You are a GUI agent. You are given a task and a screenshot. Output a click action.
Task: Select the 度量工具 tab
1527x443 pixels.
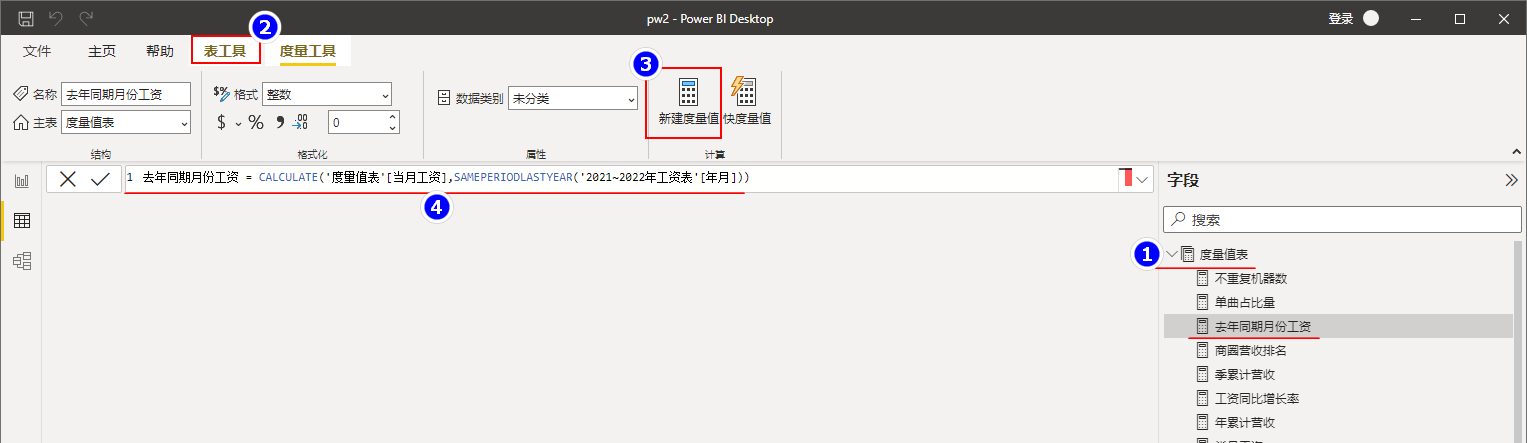tap(308, 51)
